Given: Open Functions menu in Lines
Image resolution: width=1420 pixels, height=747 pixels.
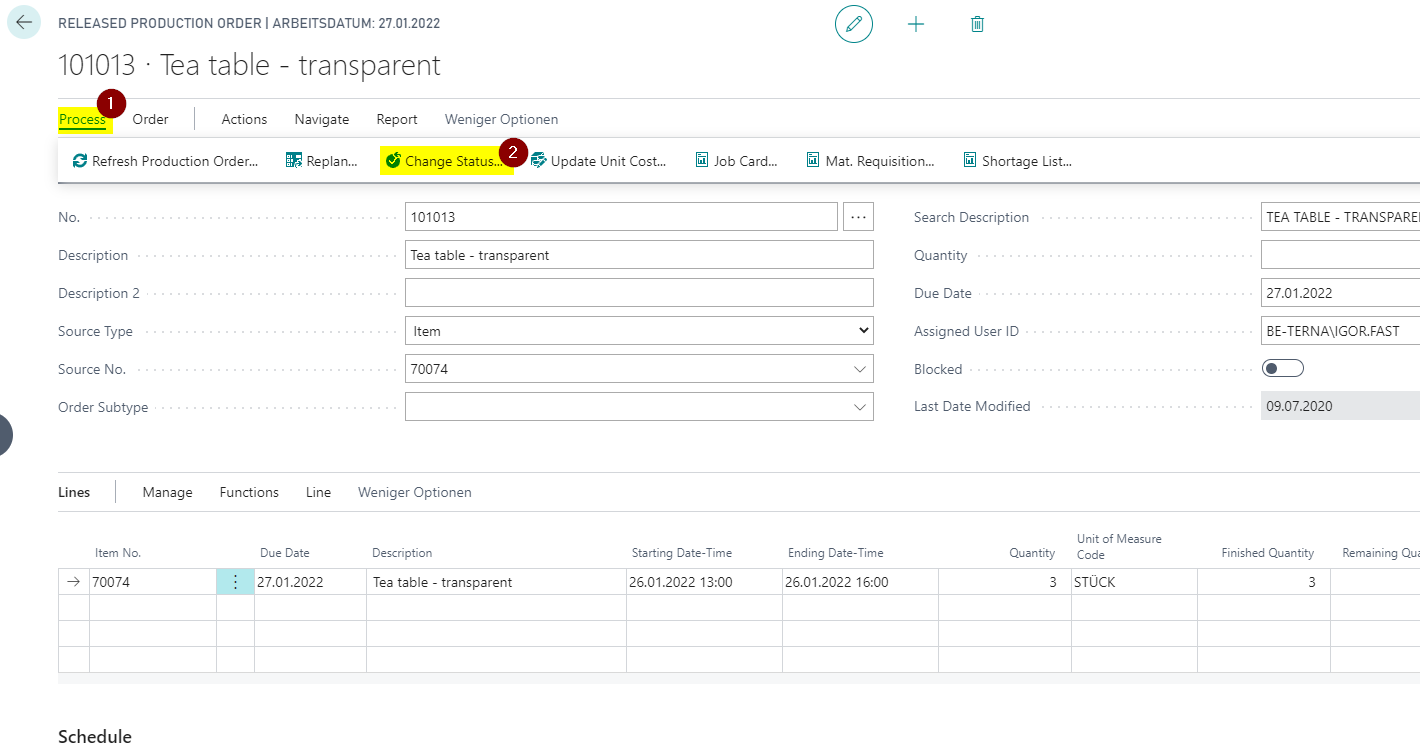Looking at the screenshot, I should click(x=249, y=492).
